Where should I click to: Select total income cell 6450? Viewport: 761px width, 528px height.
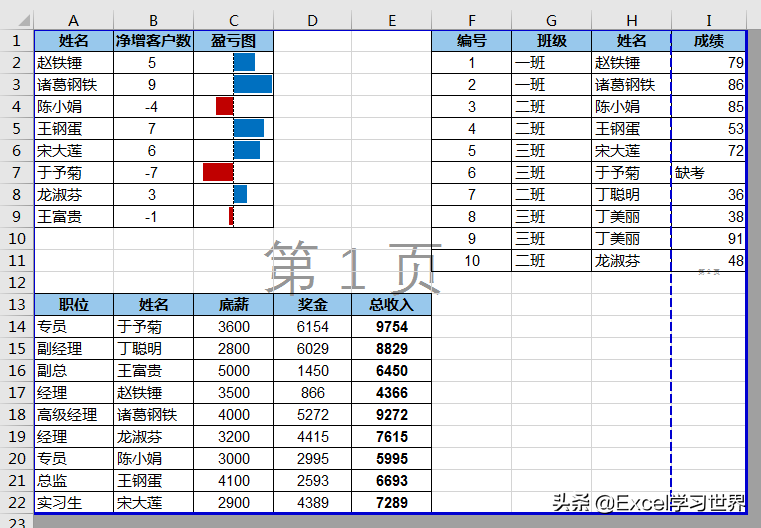coord(392,371)
